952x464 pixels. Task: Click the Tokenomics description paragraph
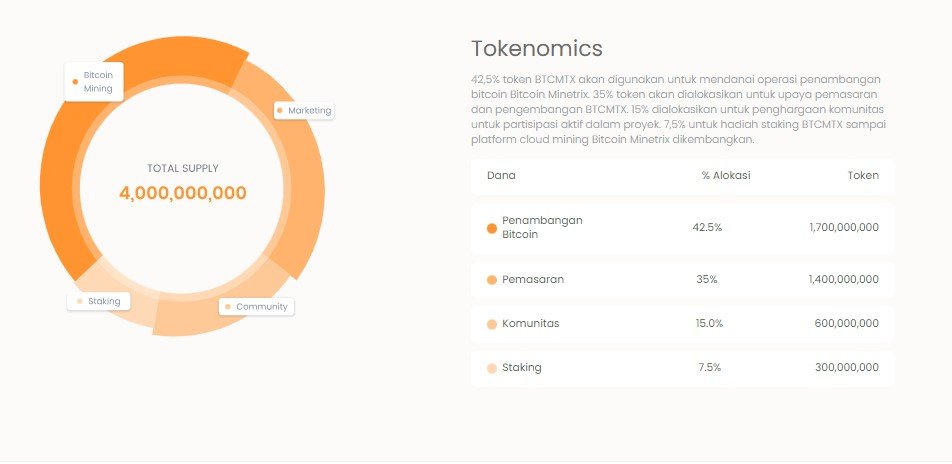pyautogui.click(x=678, y=109)
